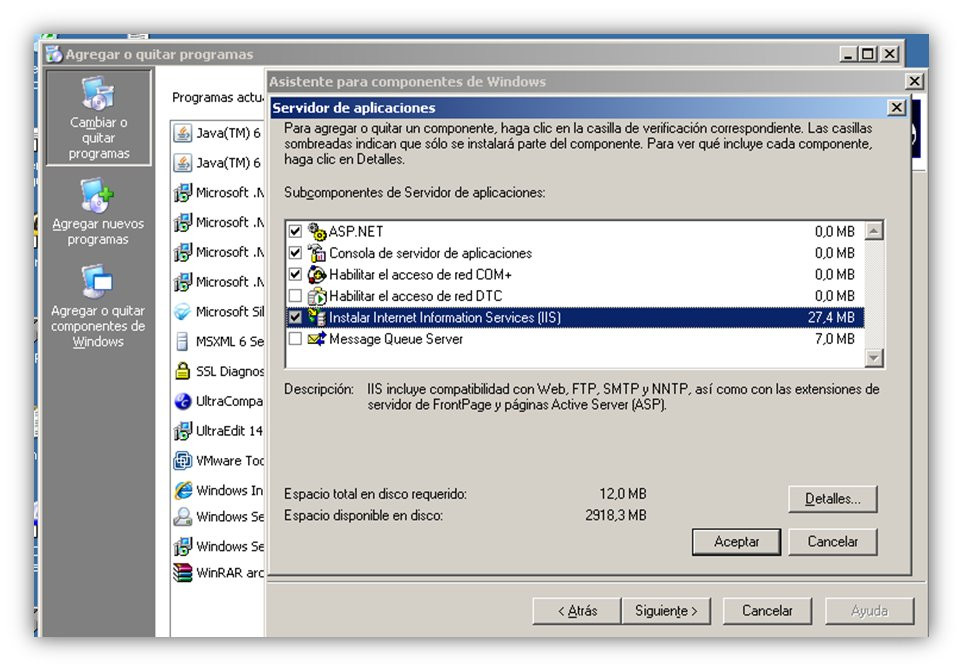
Task: Click Aceptar in Servidor de aplicaciones dialog
Action: [736, 542]
